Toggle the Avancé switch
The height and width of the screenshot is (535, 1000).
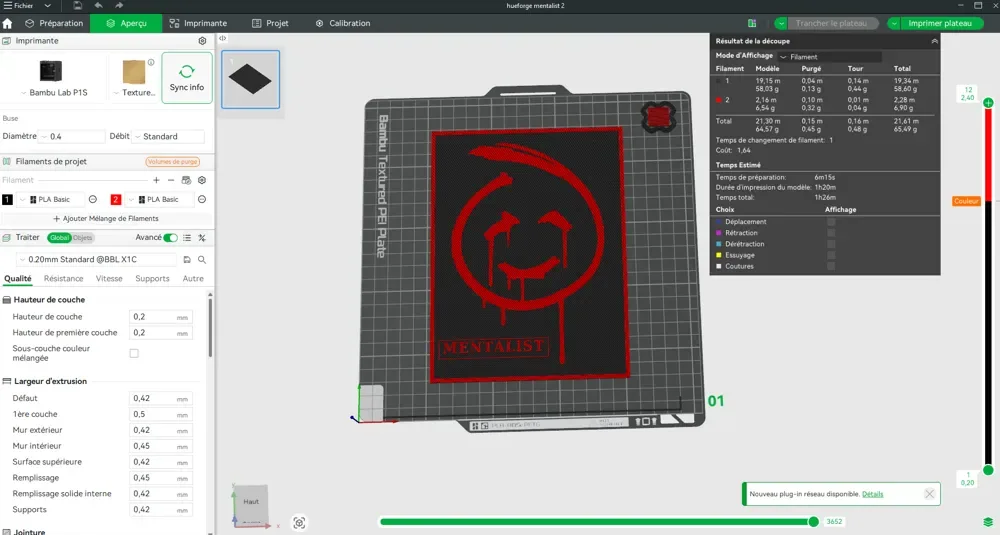click(x=170, y=238)
